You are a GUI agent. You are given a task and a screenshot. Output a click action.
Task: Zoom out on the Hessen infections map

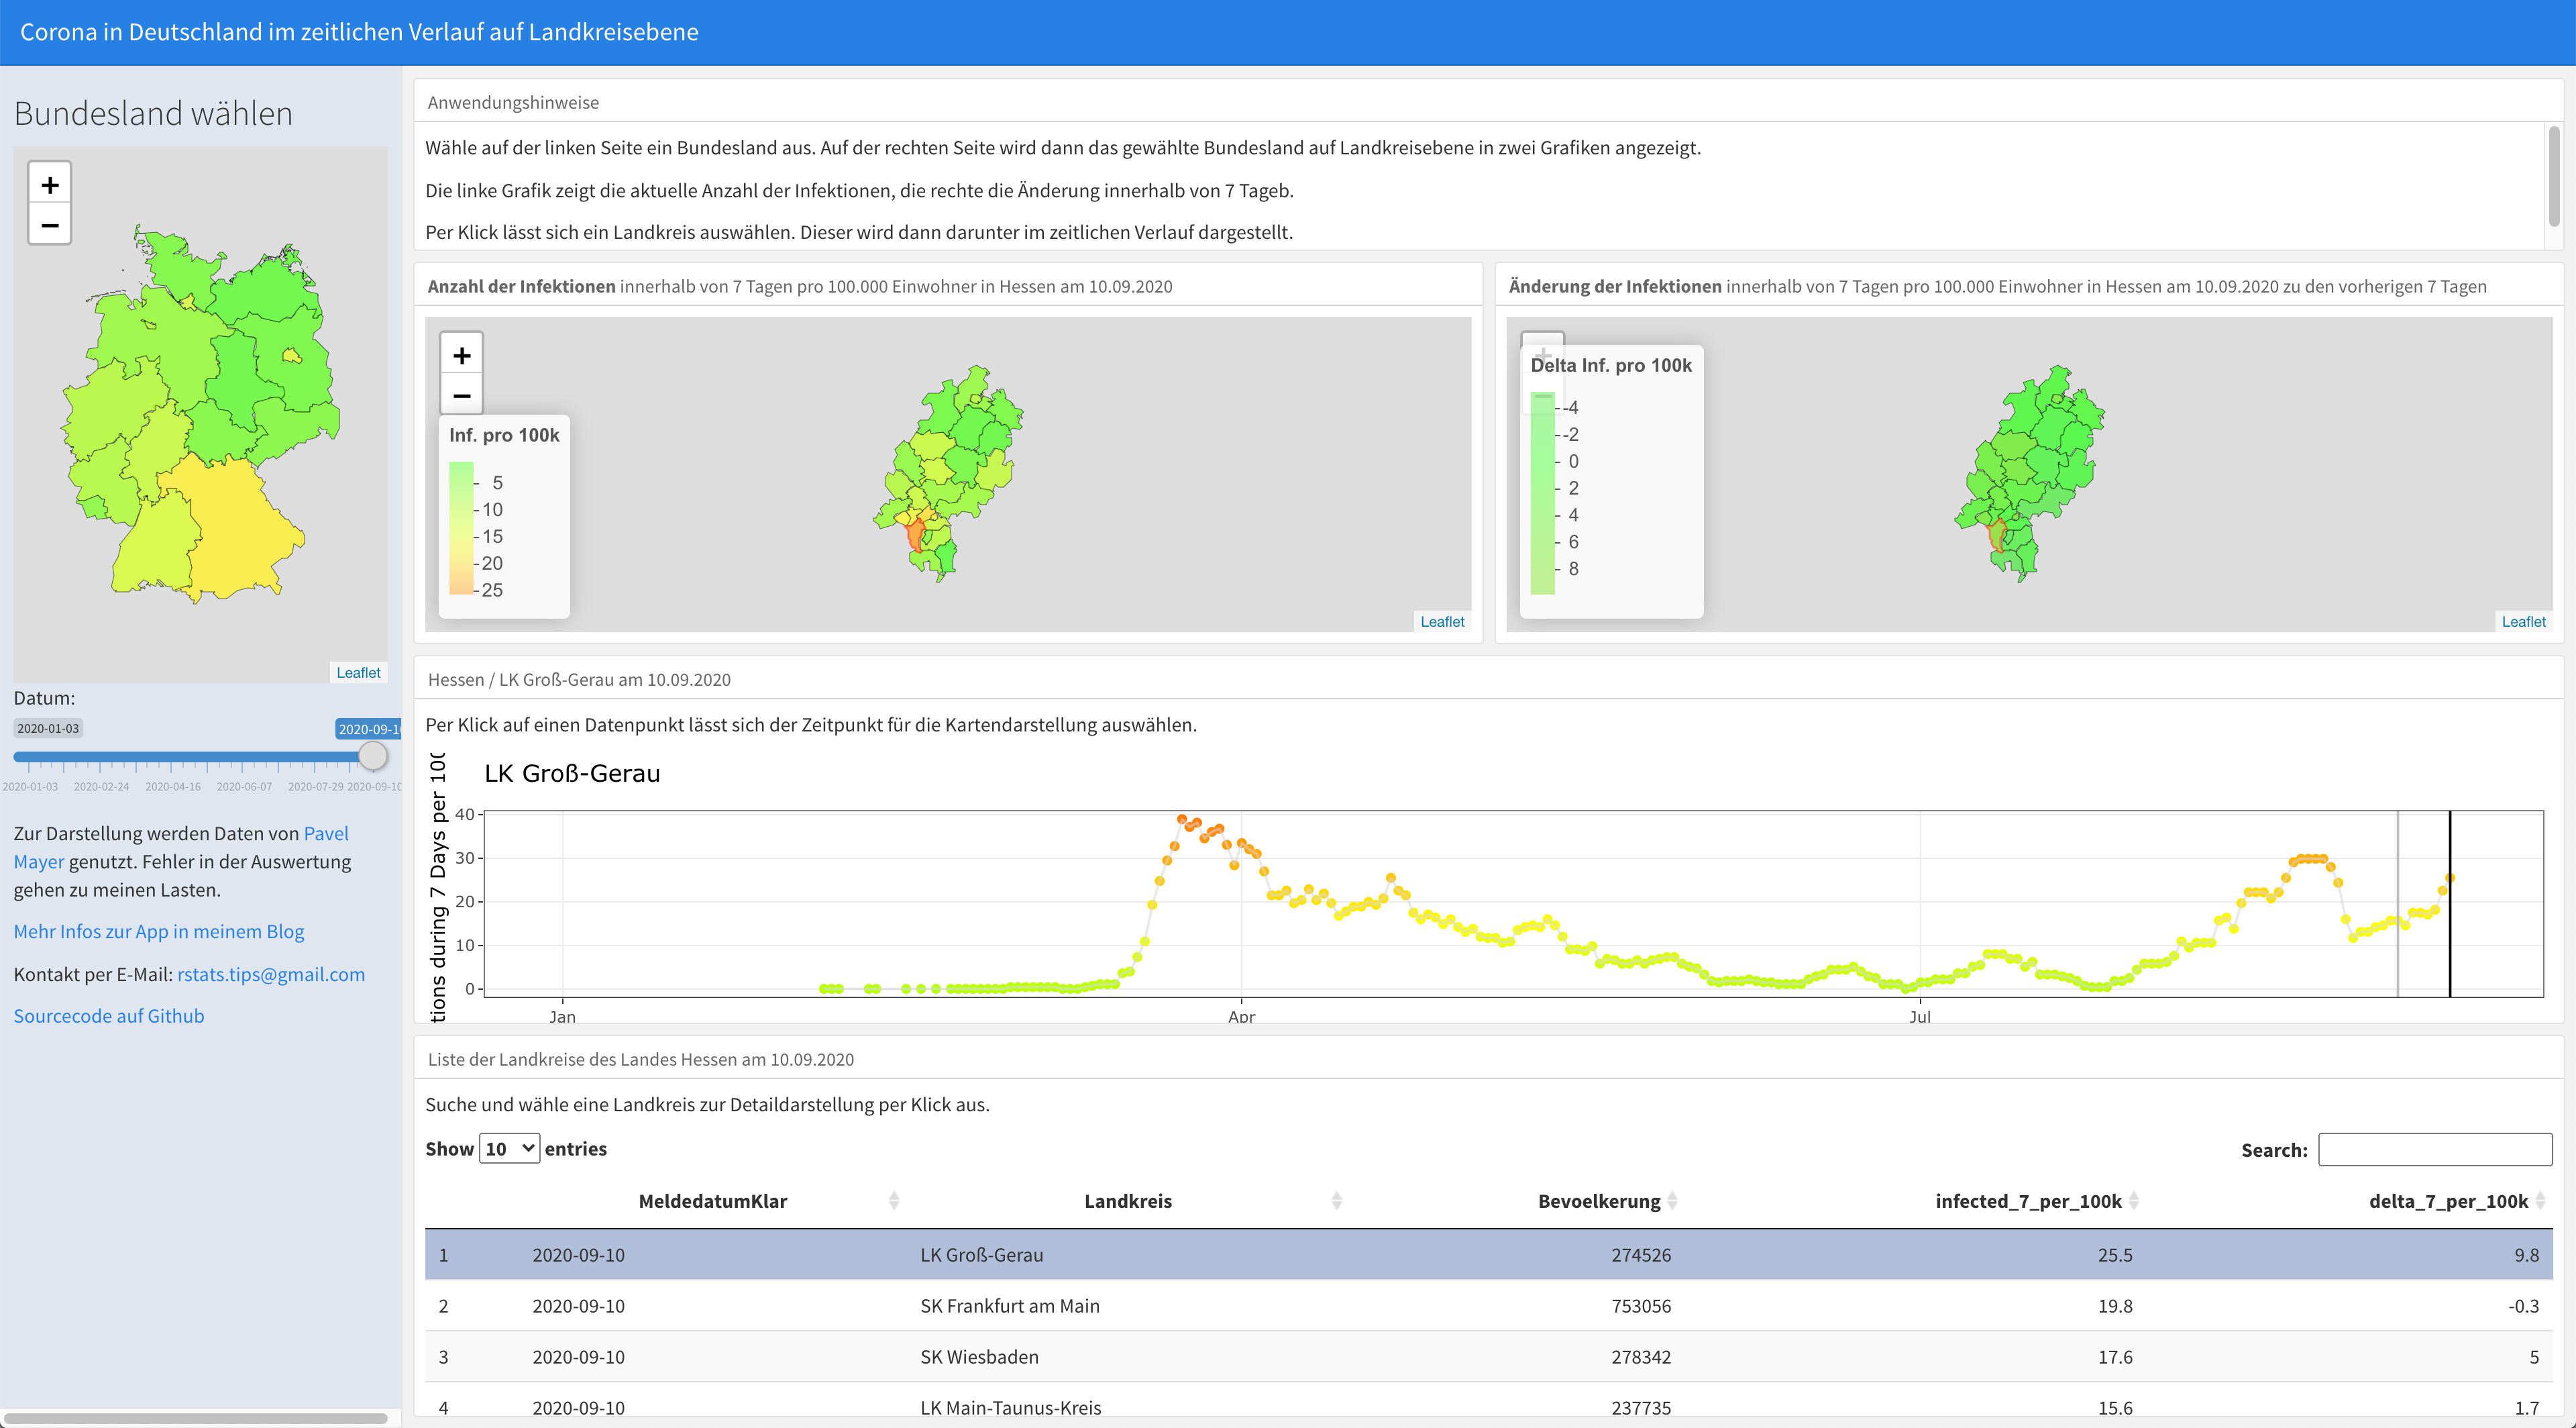[x=461, y=395]
